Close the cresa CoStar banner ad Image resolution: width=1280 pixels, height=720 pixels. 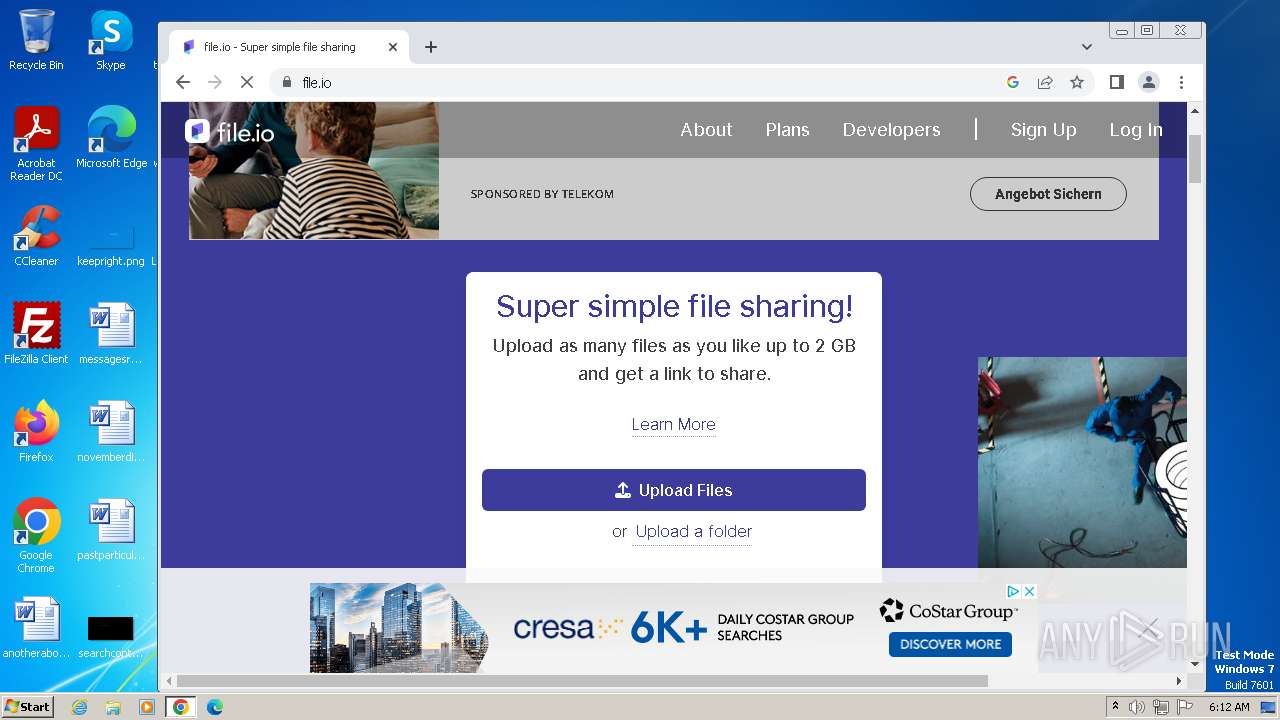tap(1029, 591)
